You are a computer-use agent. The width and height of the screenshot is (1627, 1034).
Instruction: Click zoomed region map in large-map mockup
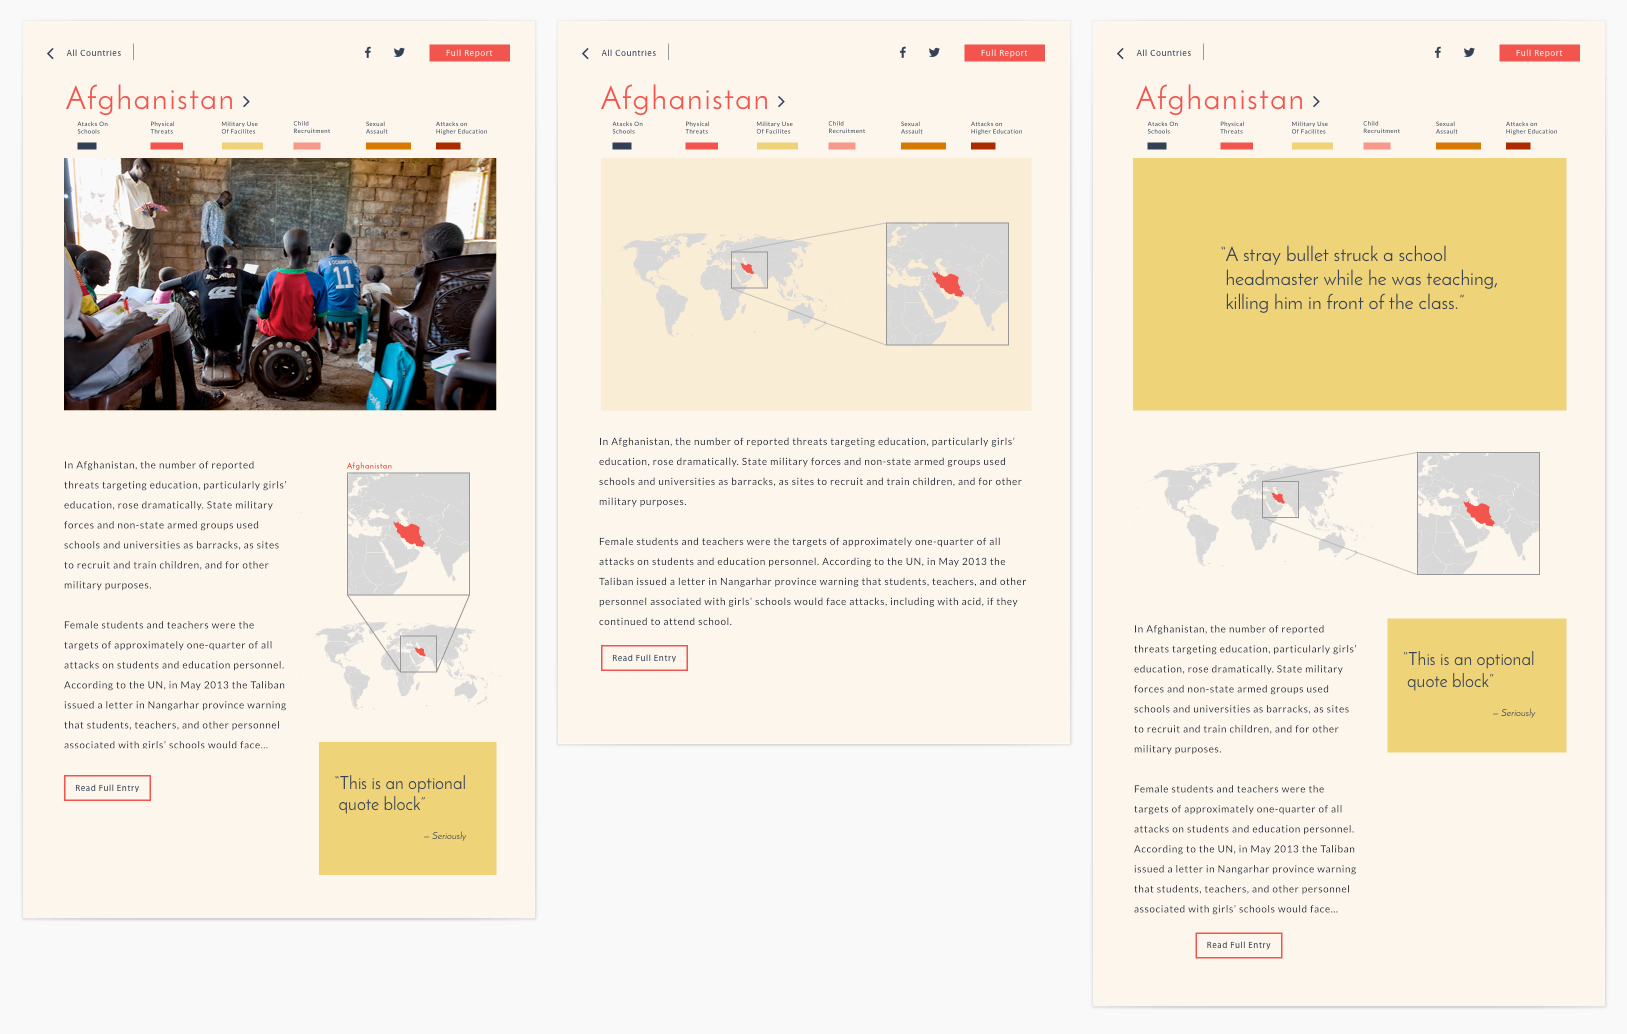947,284
